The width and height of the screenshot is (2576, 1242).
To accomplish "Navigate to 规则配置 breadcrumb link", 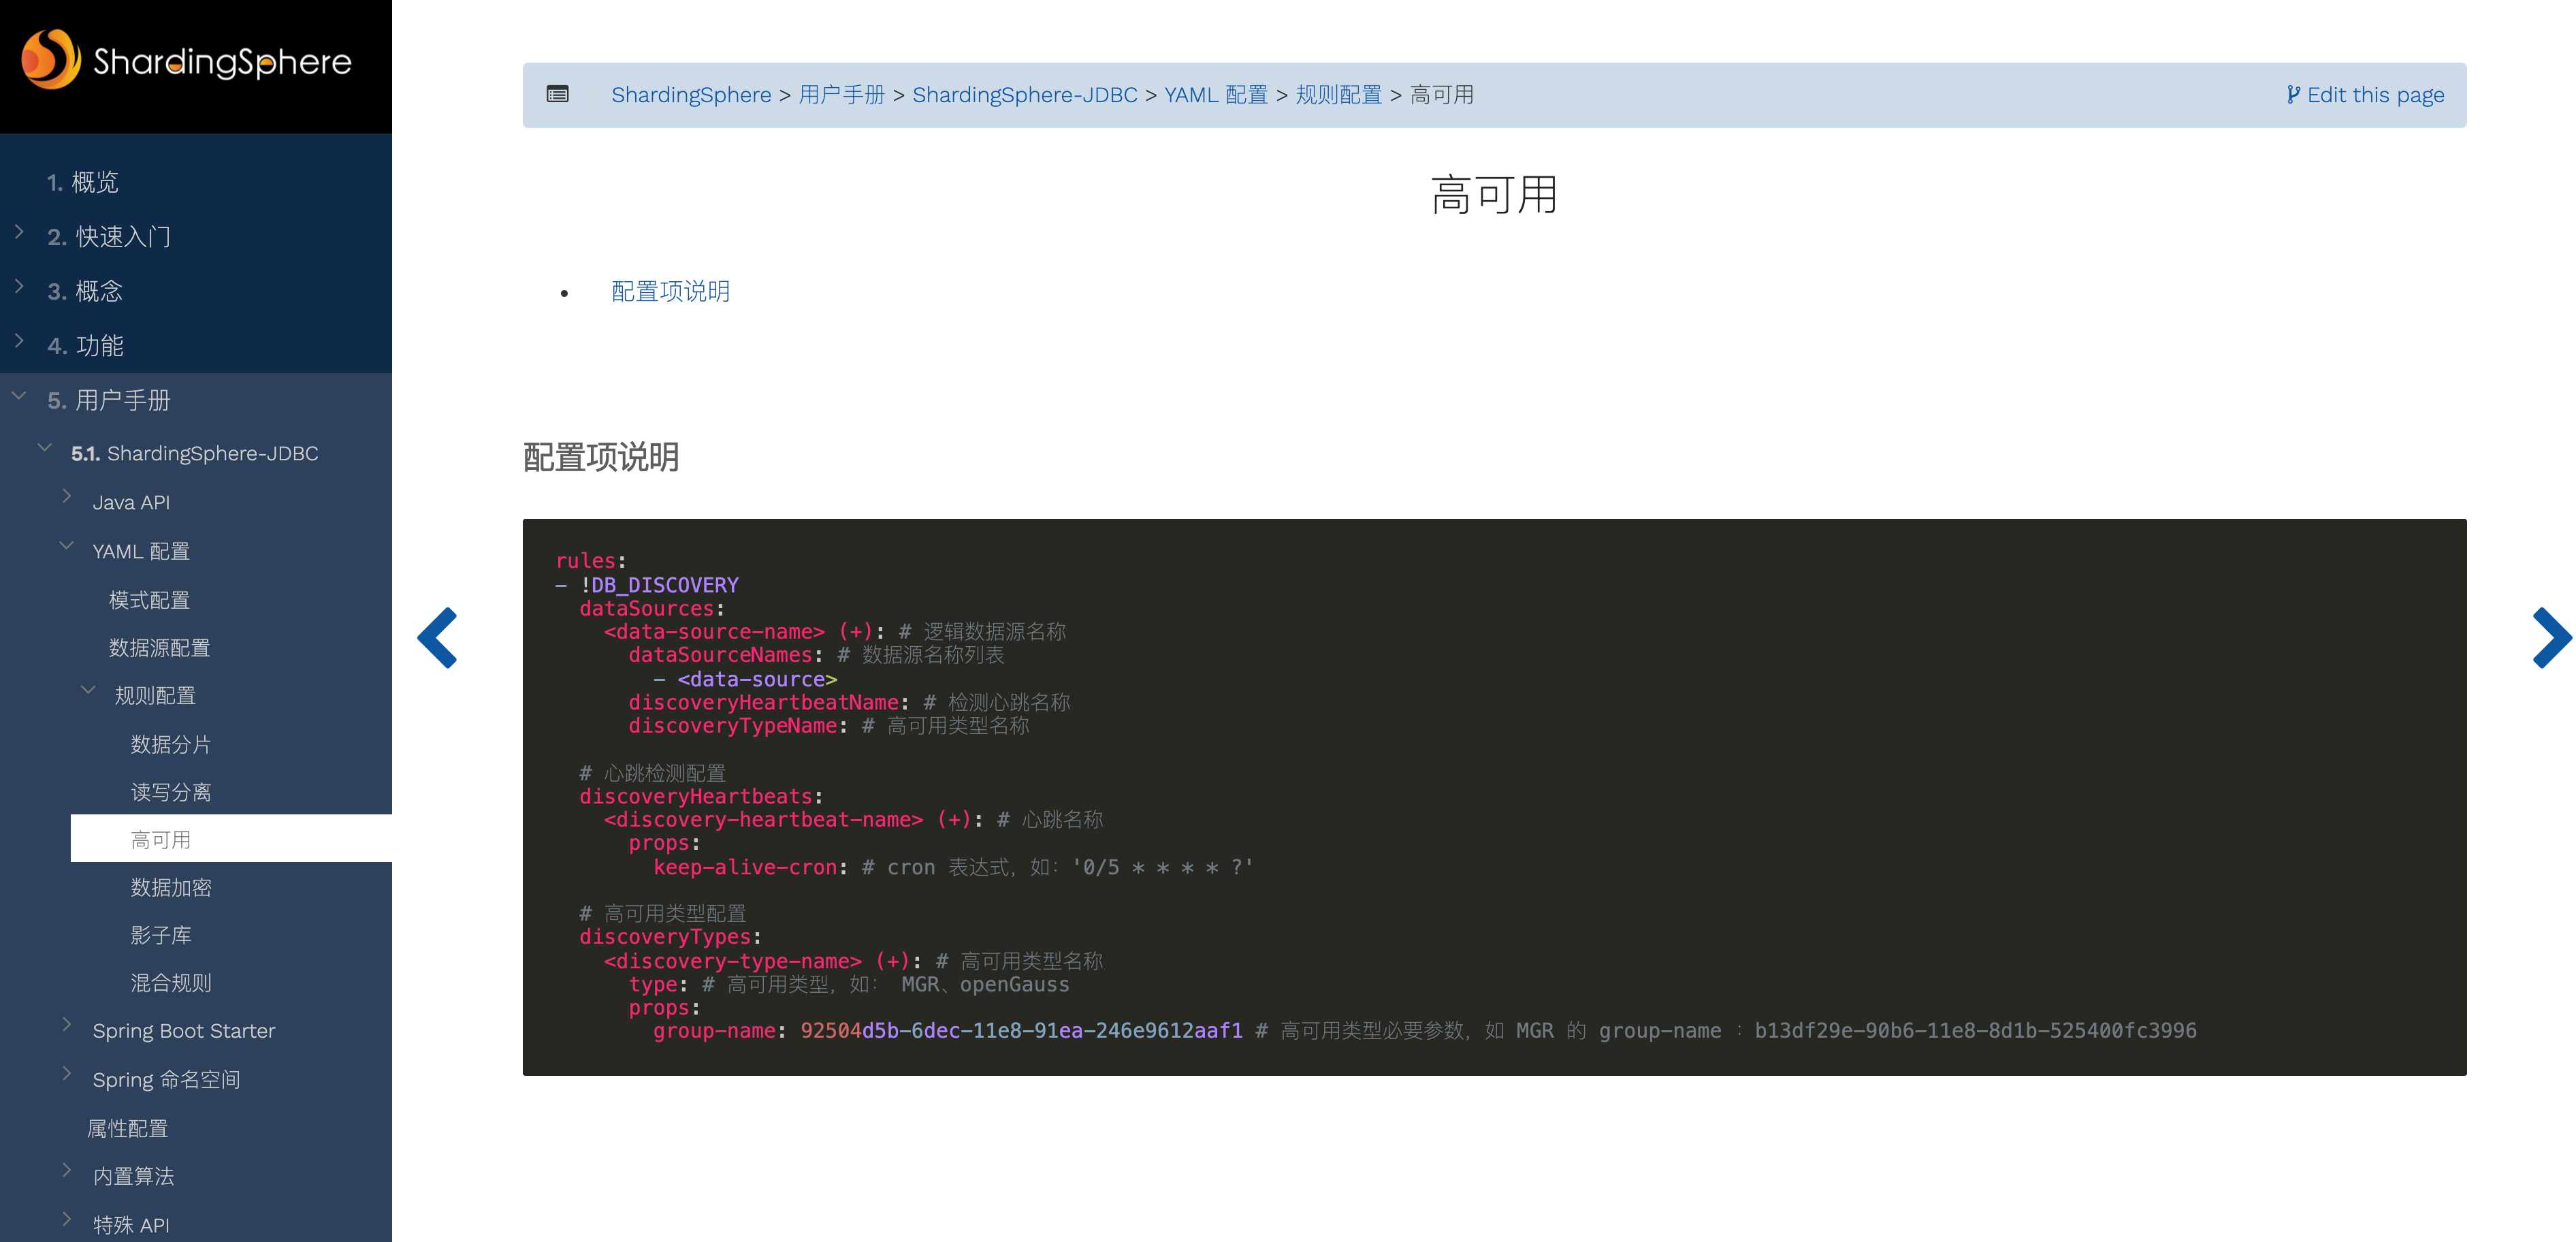I will pyautogui.click(x=1338, y=95).
